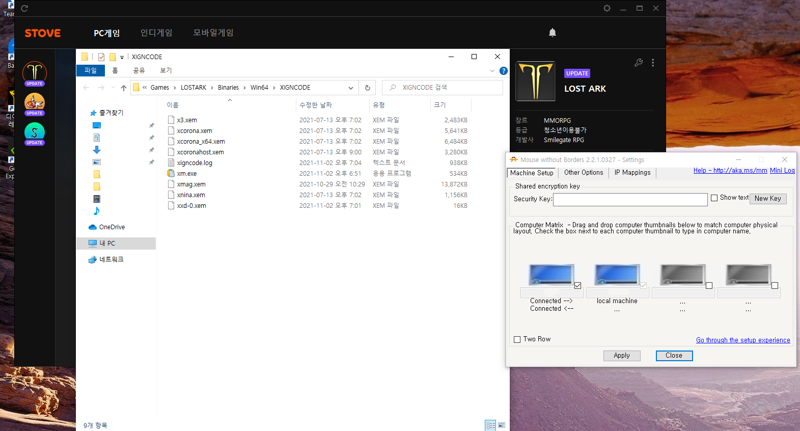This screenshot has height=431, width=800.
Task: Switch to Other Options tab
Action: (583, 173)
